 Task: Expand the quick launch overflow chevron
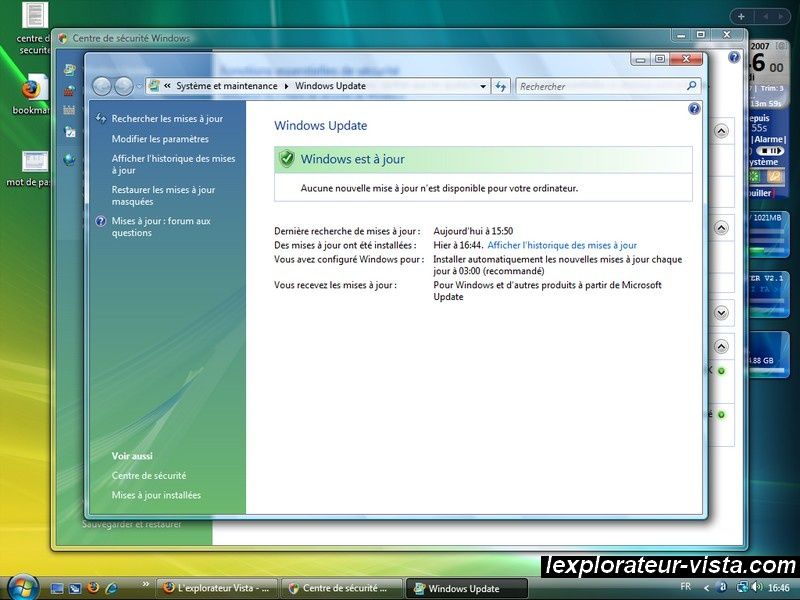(x=145, y=584)
